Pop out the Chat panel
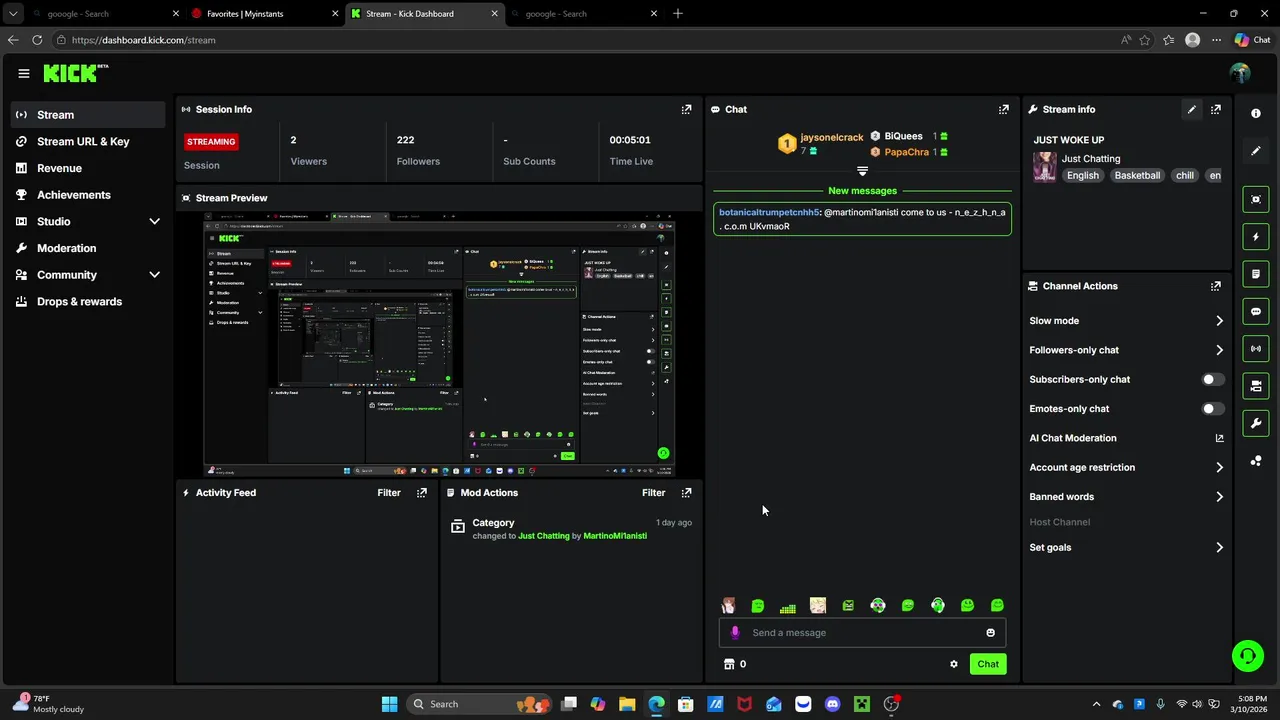The image size is (1280, 720). 1004,109
